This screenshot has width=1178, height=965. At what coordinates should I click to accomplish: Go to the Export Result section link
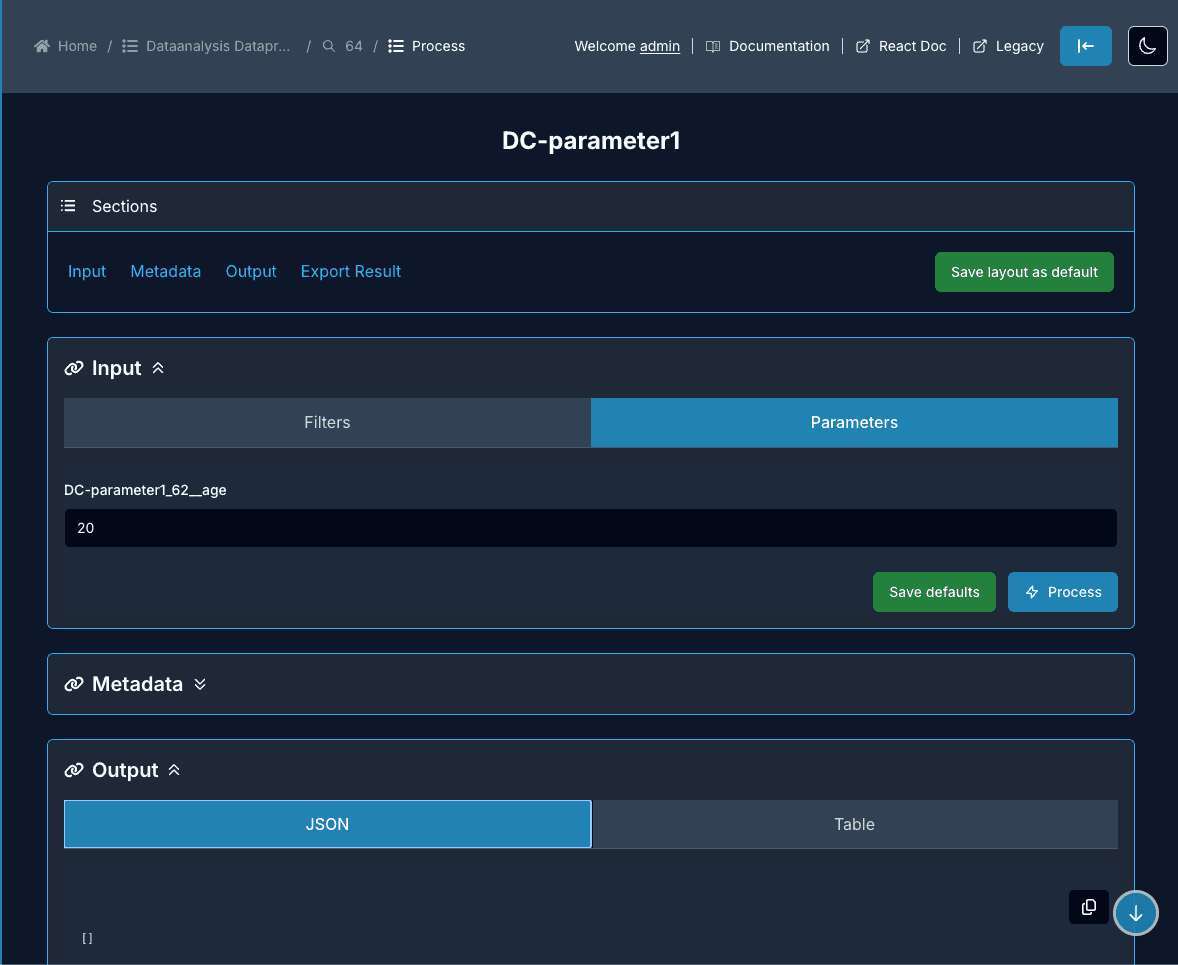pyautogui.click(x=351, y=271)
